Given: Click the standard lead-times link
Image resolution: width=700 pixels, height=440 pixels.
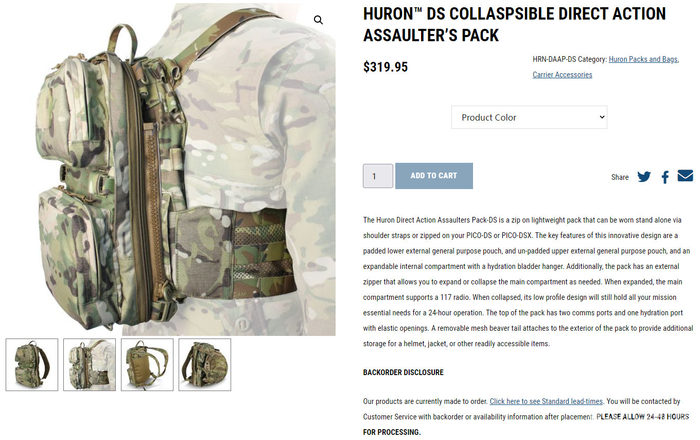Looking at the screenshot, I should coord(546,401).
